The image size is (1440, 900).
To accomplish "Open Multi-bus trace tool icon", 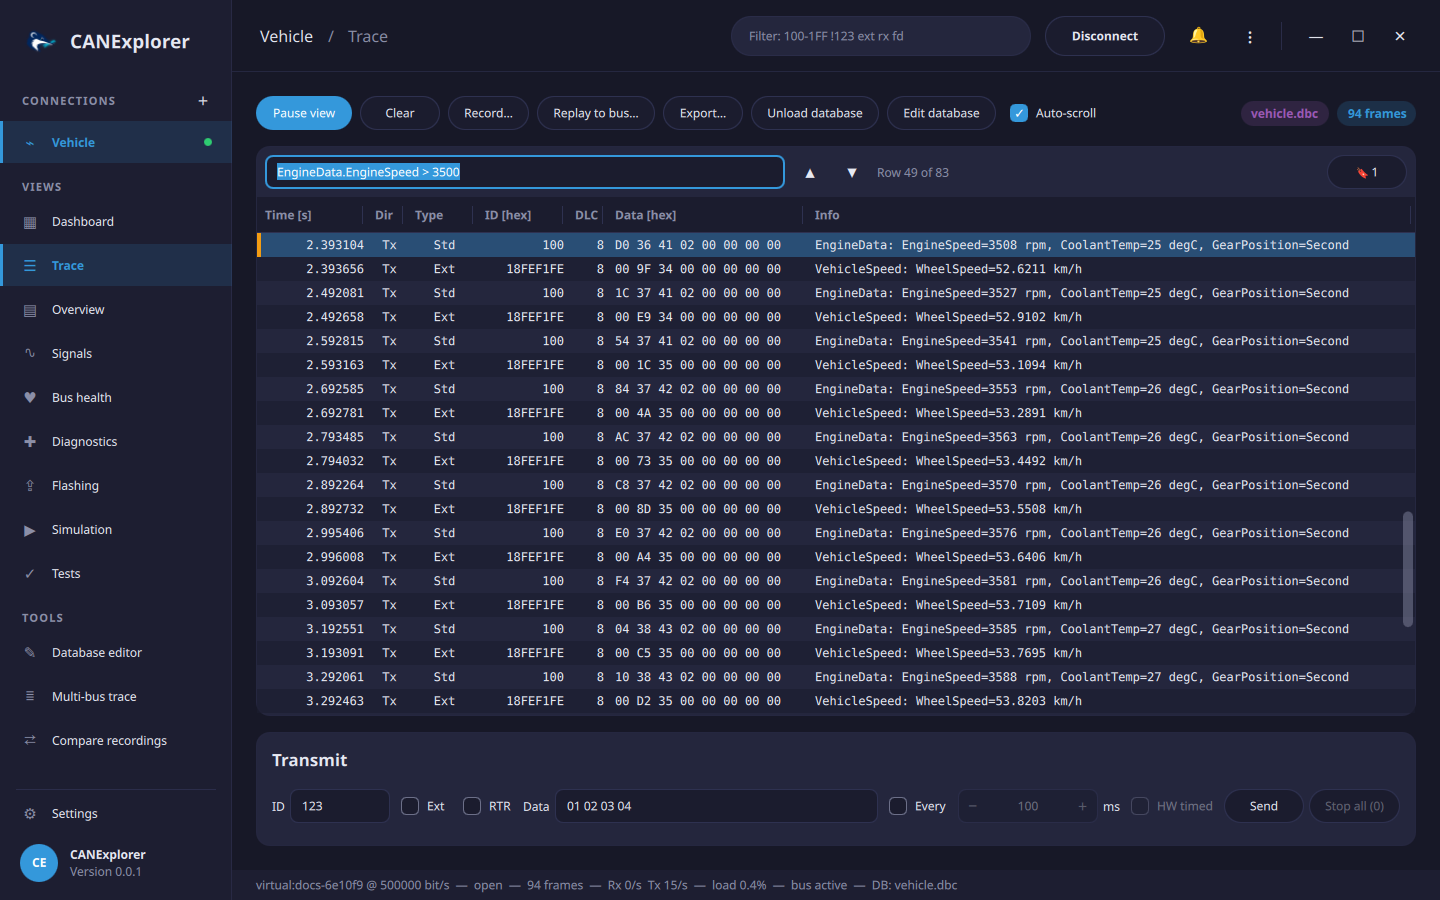I will [x=30, y=697].
